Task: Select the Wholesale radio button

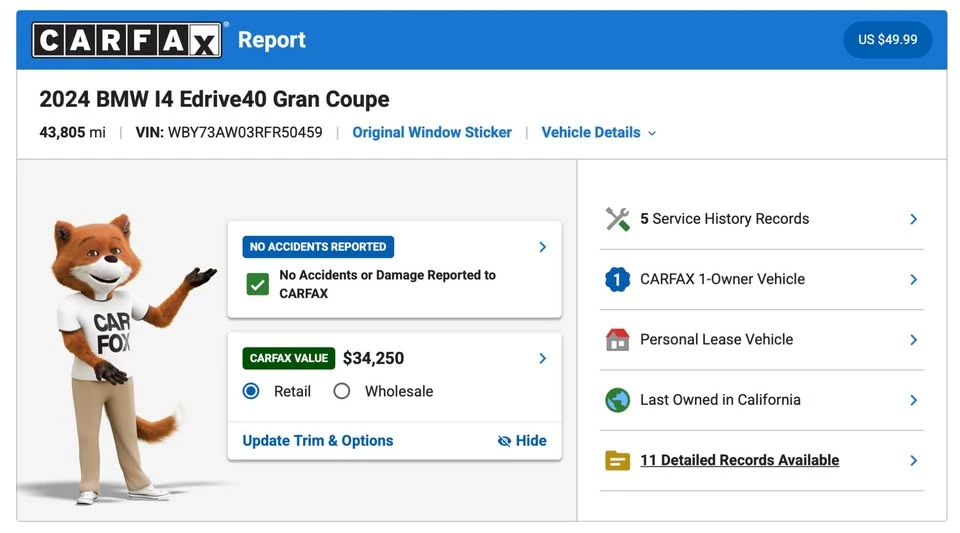Action: [x=342, y=391]
